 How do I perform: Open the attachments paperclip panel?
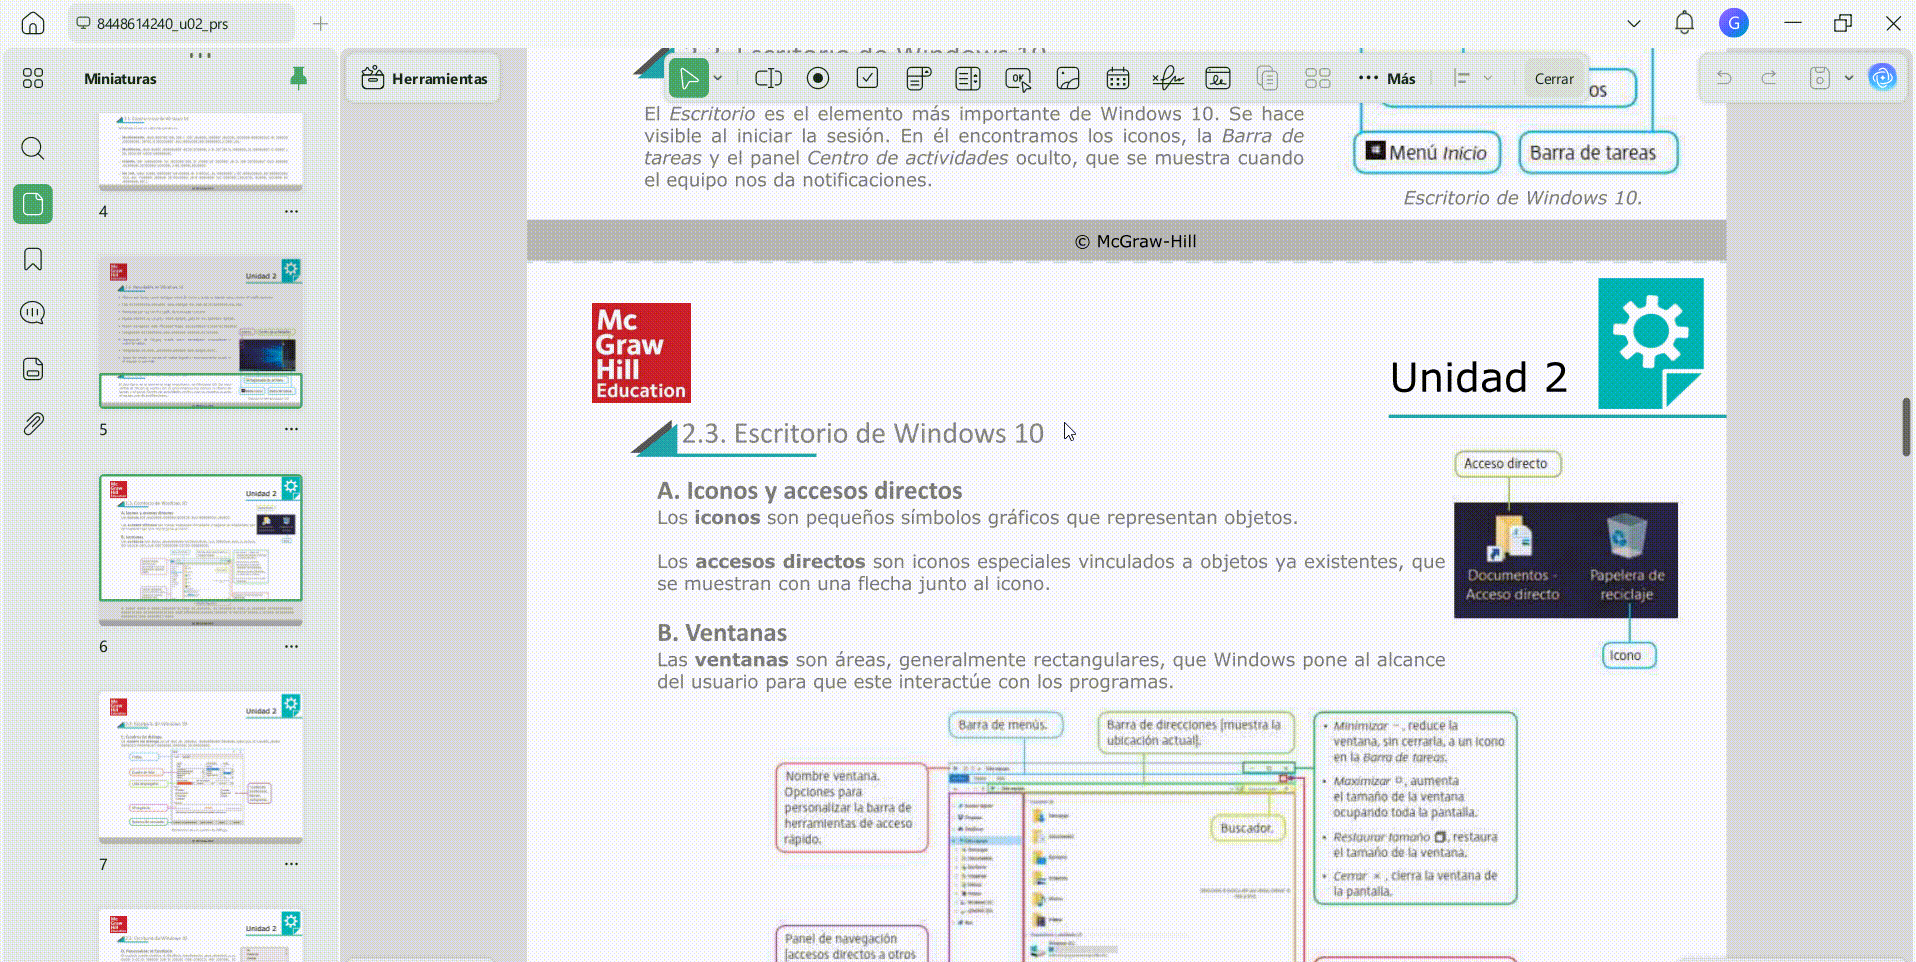click(33, 424)
